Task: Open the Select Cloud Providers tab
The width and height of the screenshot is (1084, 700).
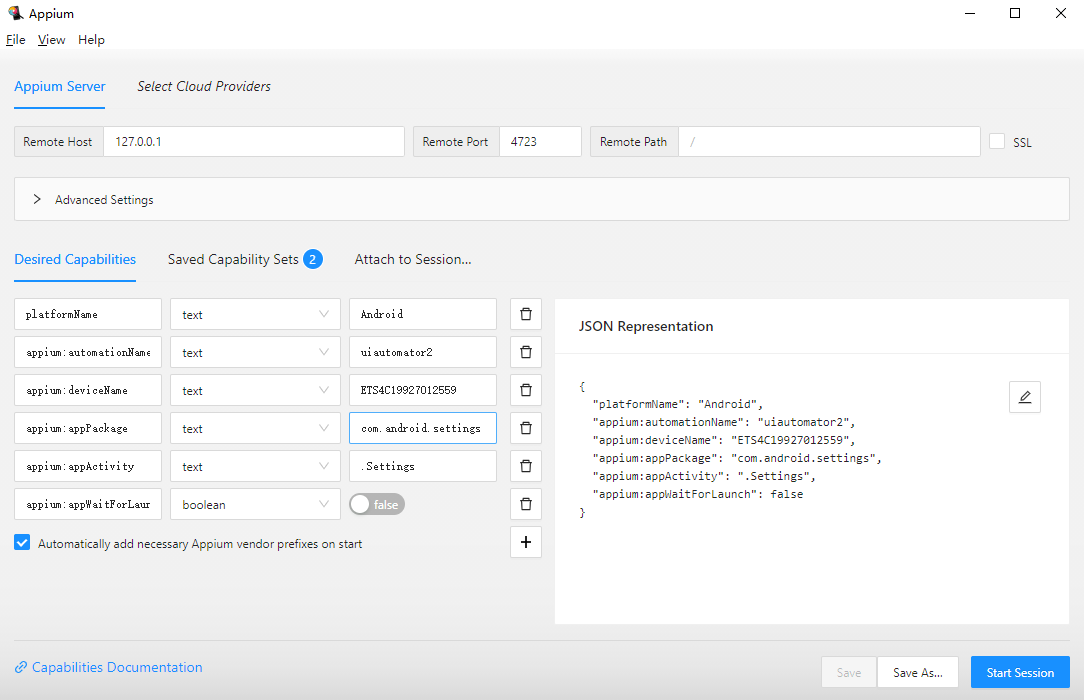Action: [204, 86]
